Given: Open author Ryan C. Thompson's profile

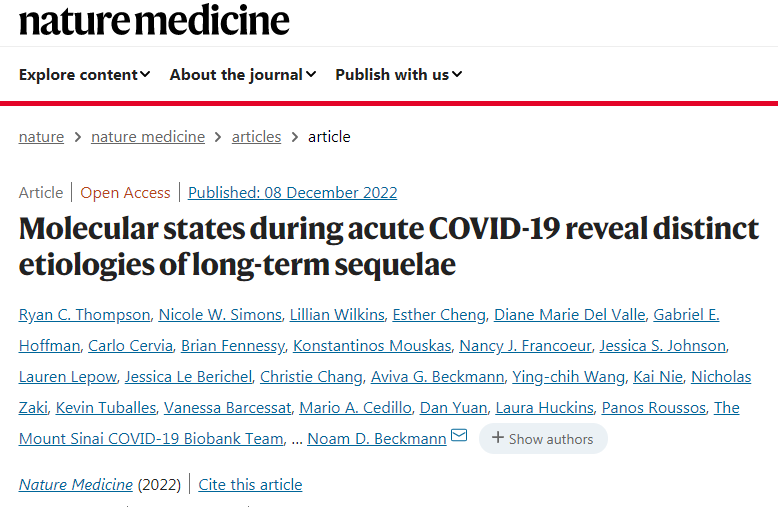Looking at the screenshot, I should tap(84, 315).
